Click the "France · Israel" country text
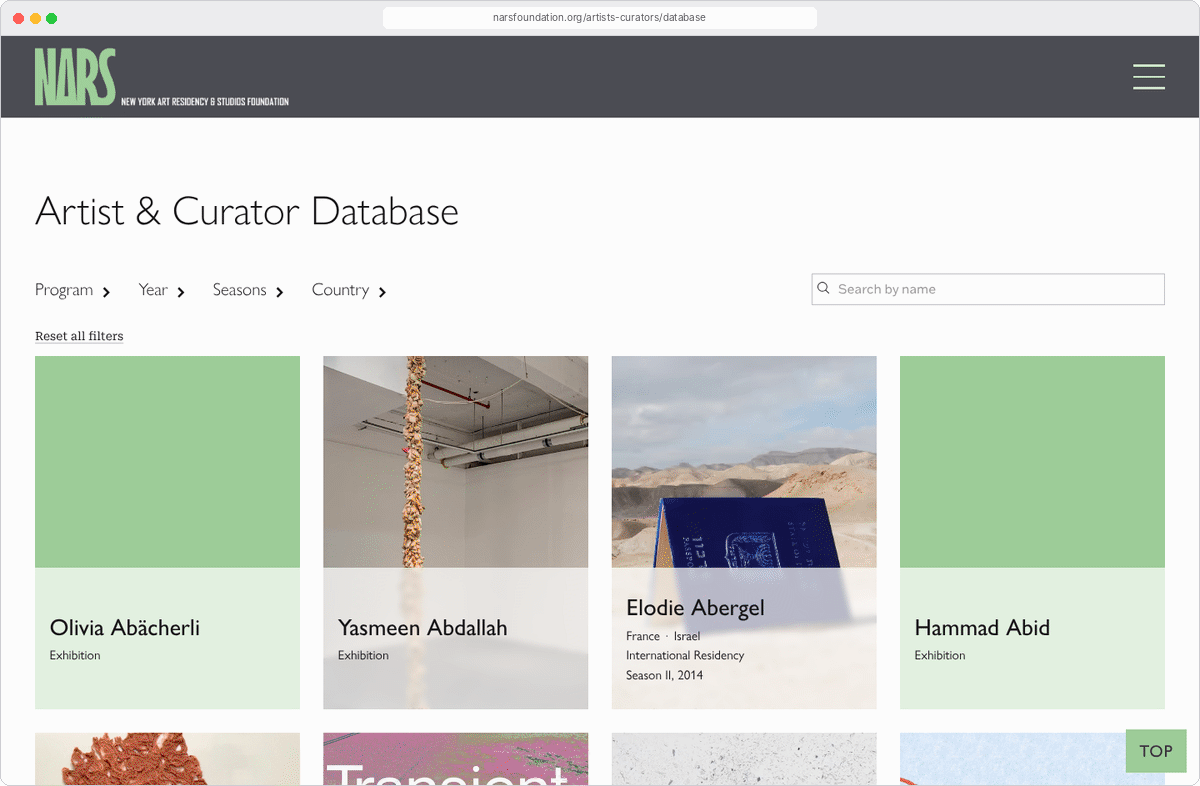Viewport: 1200px width, 786px height. click(x=663, y=636)
